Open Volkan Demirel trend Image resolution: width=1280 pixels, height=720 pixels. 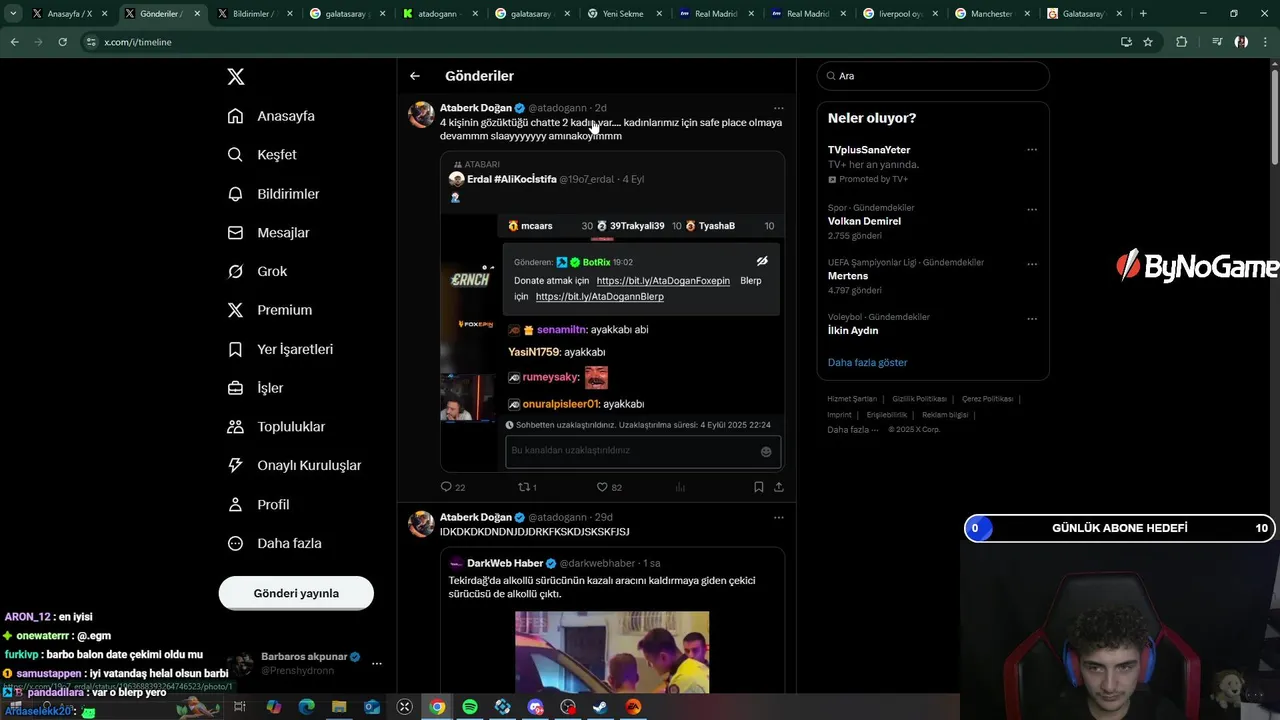(864, 221)
